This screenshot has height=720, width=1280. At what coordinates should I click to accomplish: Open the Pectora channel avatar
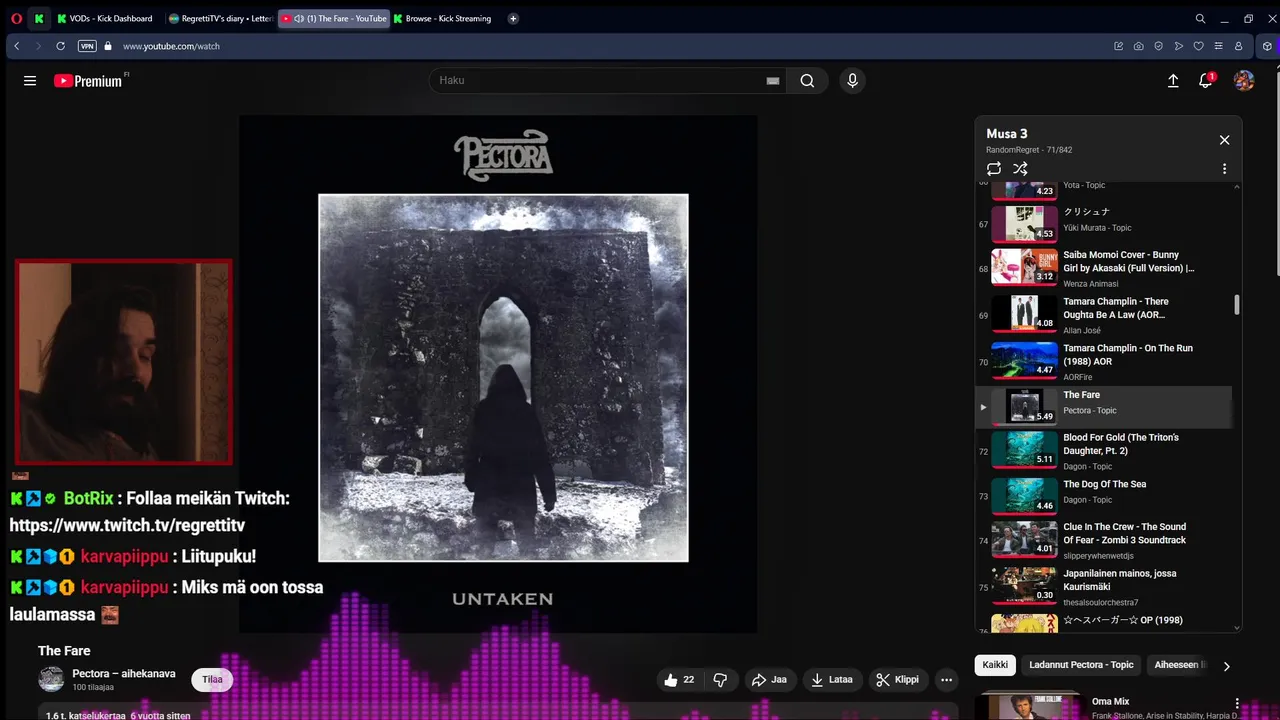[x=51, y=680]
